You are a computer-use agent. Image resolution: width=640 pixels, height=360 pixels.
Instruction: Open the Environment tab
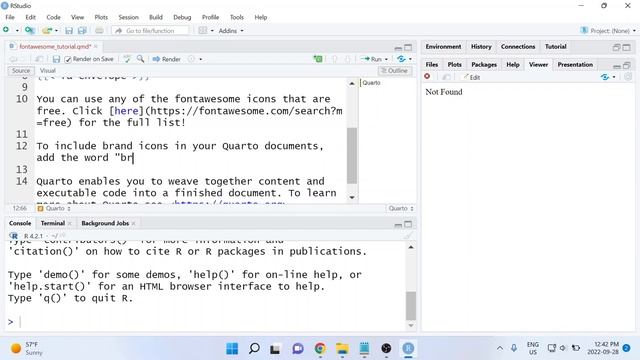click(x=443, y=47)
